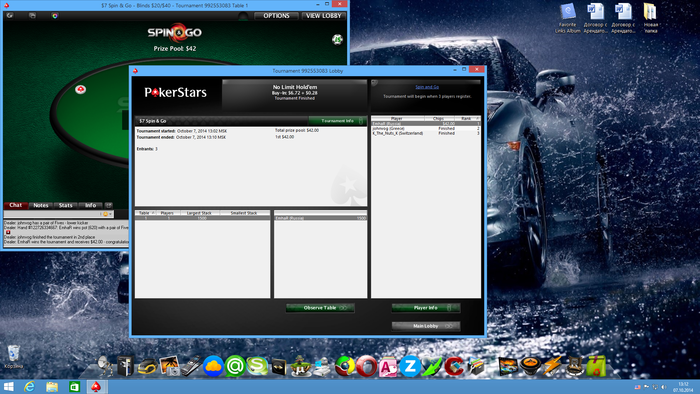Launch Google Chrome from the dock

(x=345, y=367)
